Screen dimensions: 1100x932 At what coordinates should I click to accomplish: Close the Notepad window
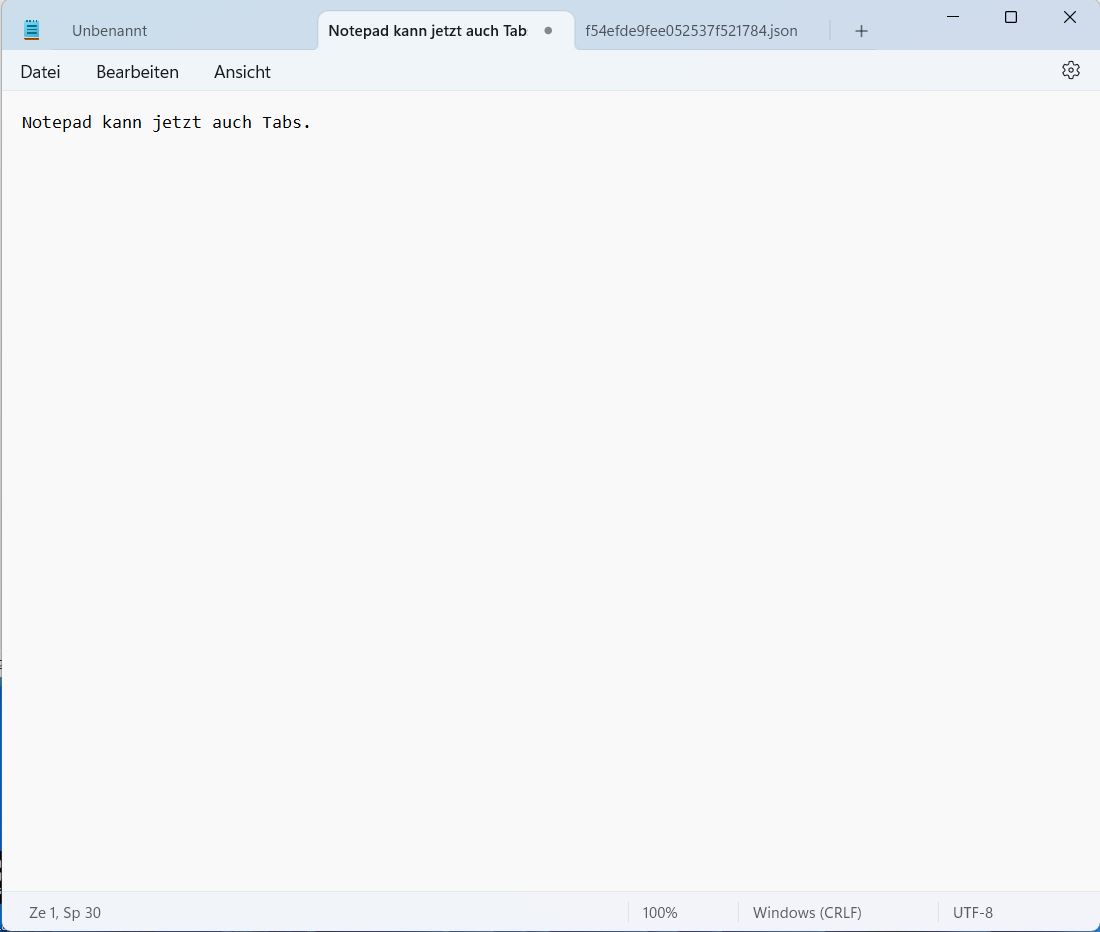point(1069,17)
